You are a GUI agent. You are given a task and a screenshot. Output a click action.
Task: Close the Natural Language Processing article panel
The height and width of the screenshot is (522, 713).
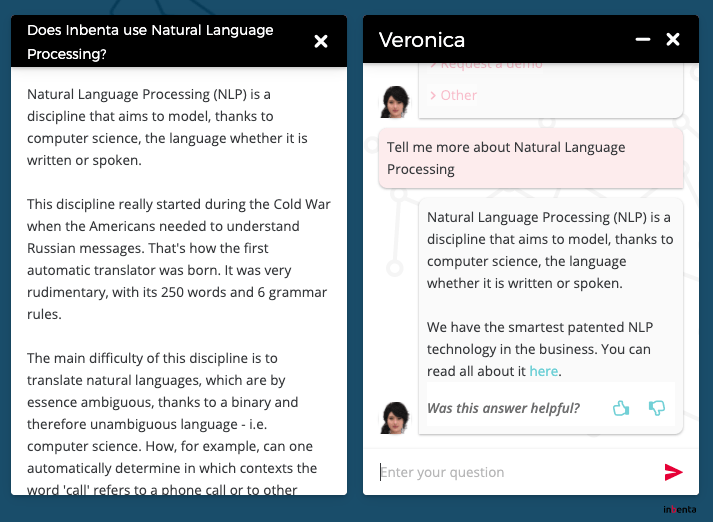tap(321, 41)
